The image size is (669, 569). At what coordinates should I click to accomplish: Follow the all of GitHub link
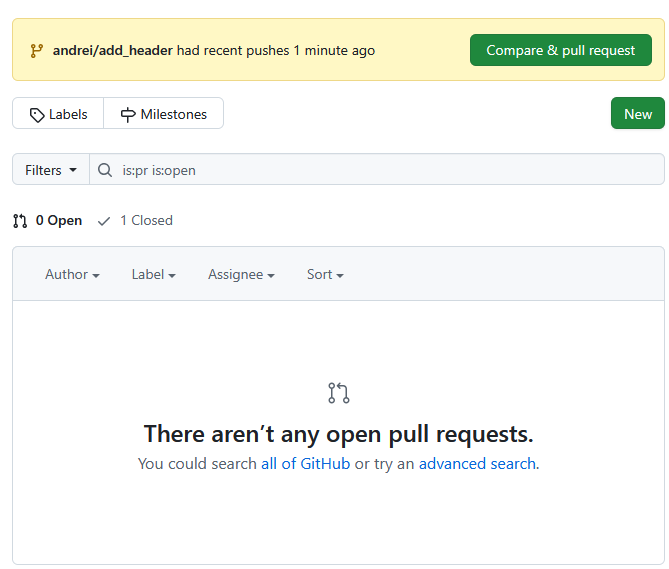pyautogui.click(x=305, y=464)
